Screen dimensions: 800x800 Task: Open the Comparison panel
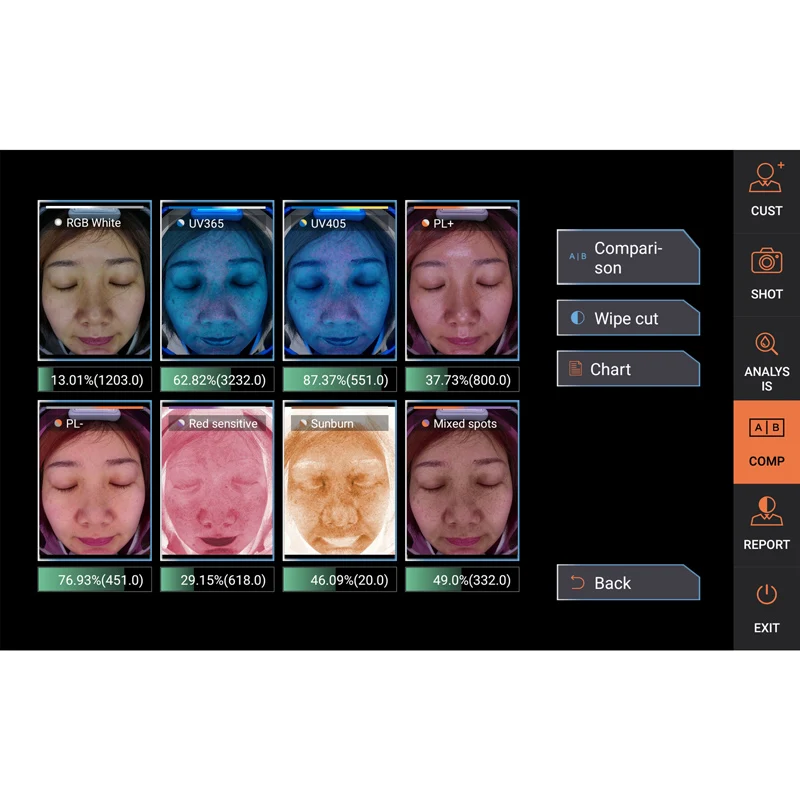[x=628, y=256]
